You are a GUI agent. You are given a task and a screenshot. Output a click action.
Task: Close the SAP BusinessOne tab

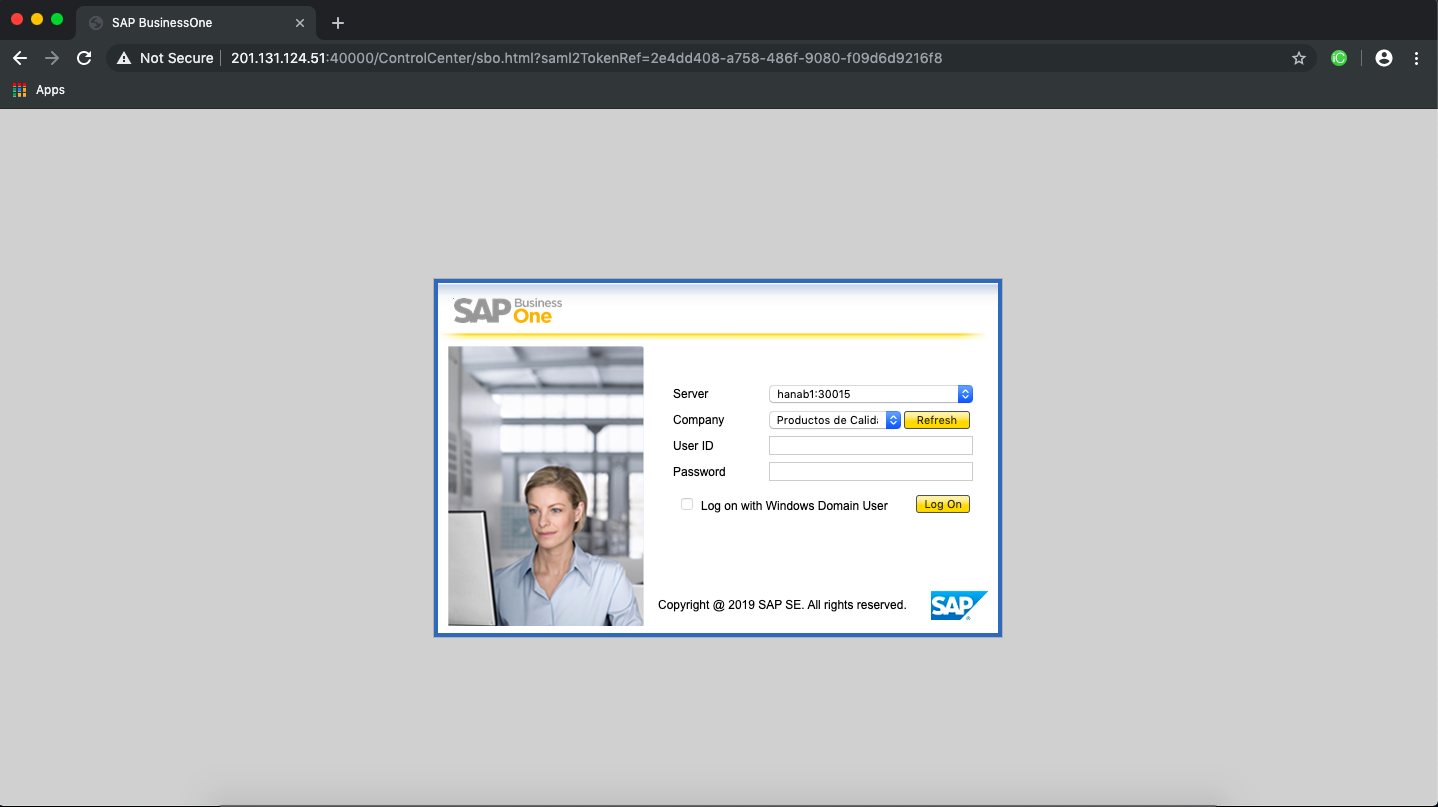point(300,23)
